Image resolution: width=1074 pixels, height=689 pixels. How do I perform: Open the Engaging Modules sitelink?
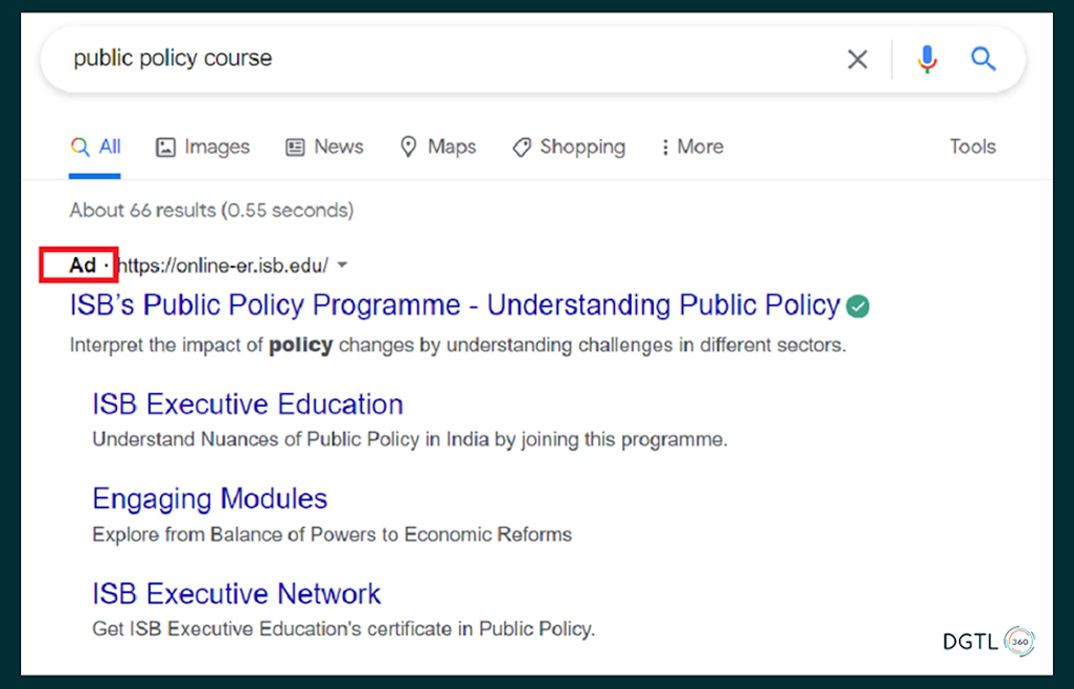point(210,499)
